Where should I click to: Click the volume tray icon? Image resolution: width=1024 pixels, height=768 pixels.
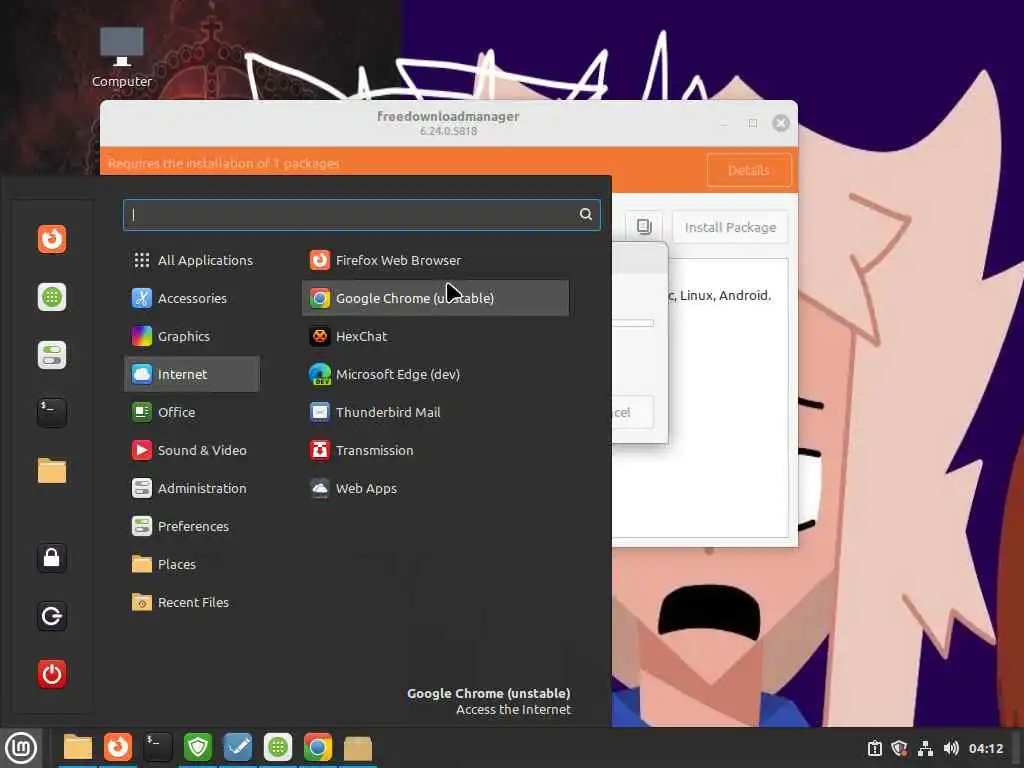click(x=951, y=748)
